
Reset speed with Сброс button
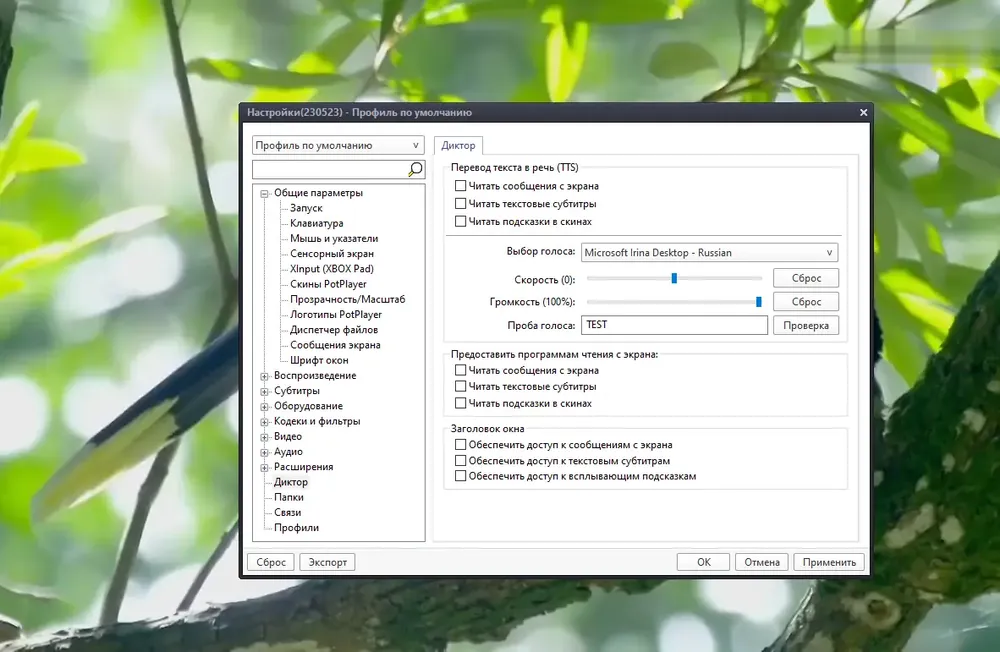coord(806,278)
